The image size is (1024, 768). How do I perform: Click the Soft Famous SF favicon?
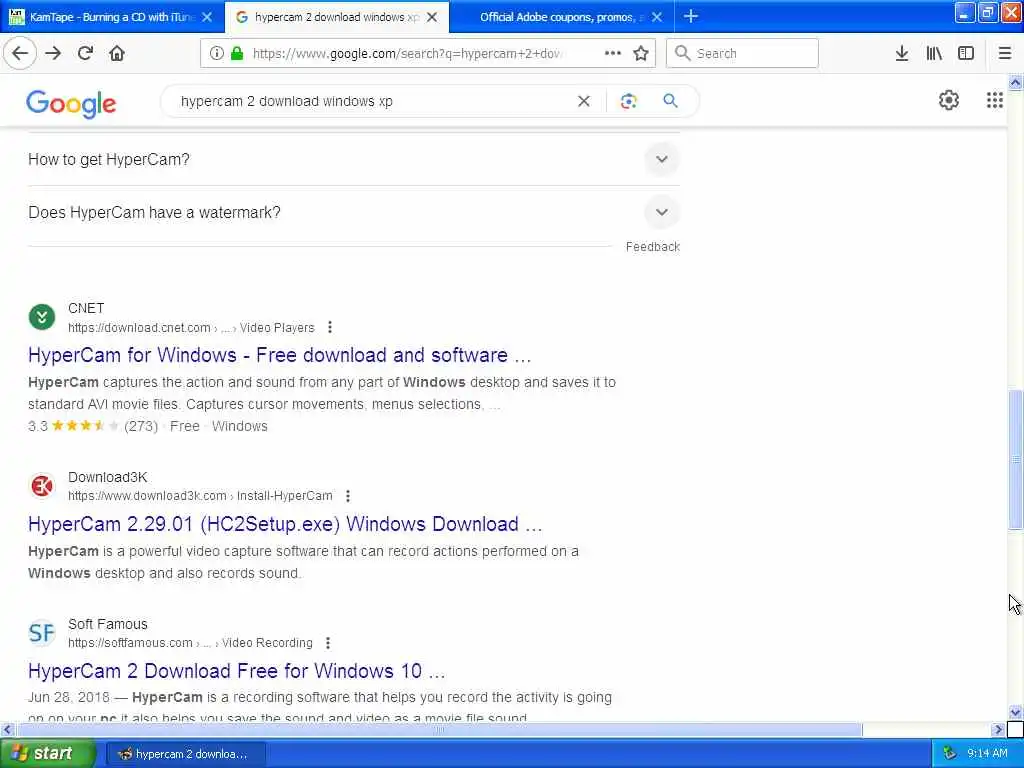pyautogui.click(x=42, y=633)
